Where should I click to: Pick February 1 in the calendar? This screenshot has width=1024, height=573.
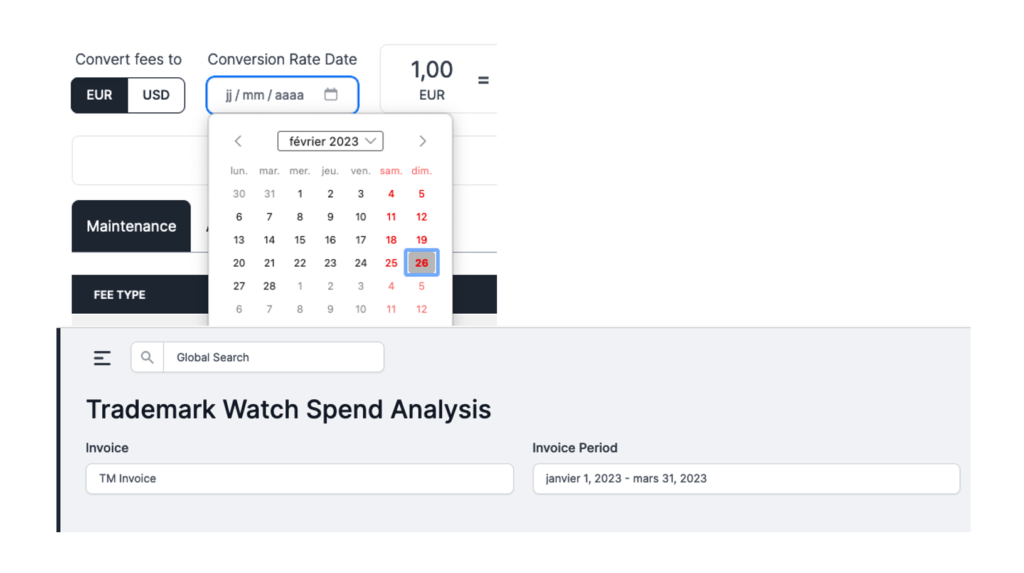pos(300,194)
